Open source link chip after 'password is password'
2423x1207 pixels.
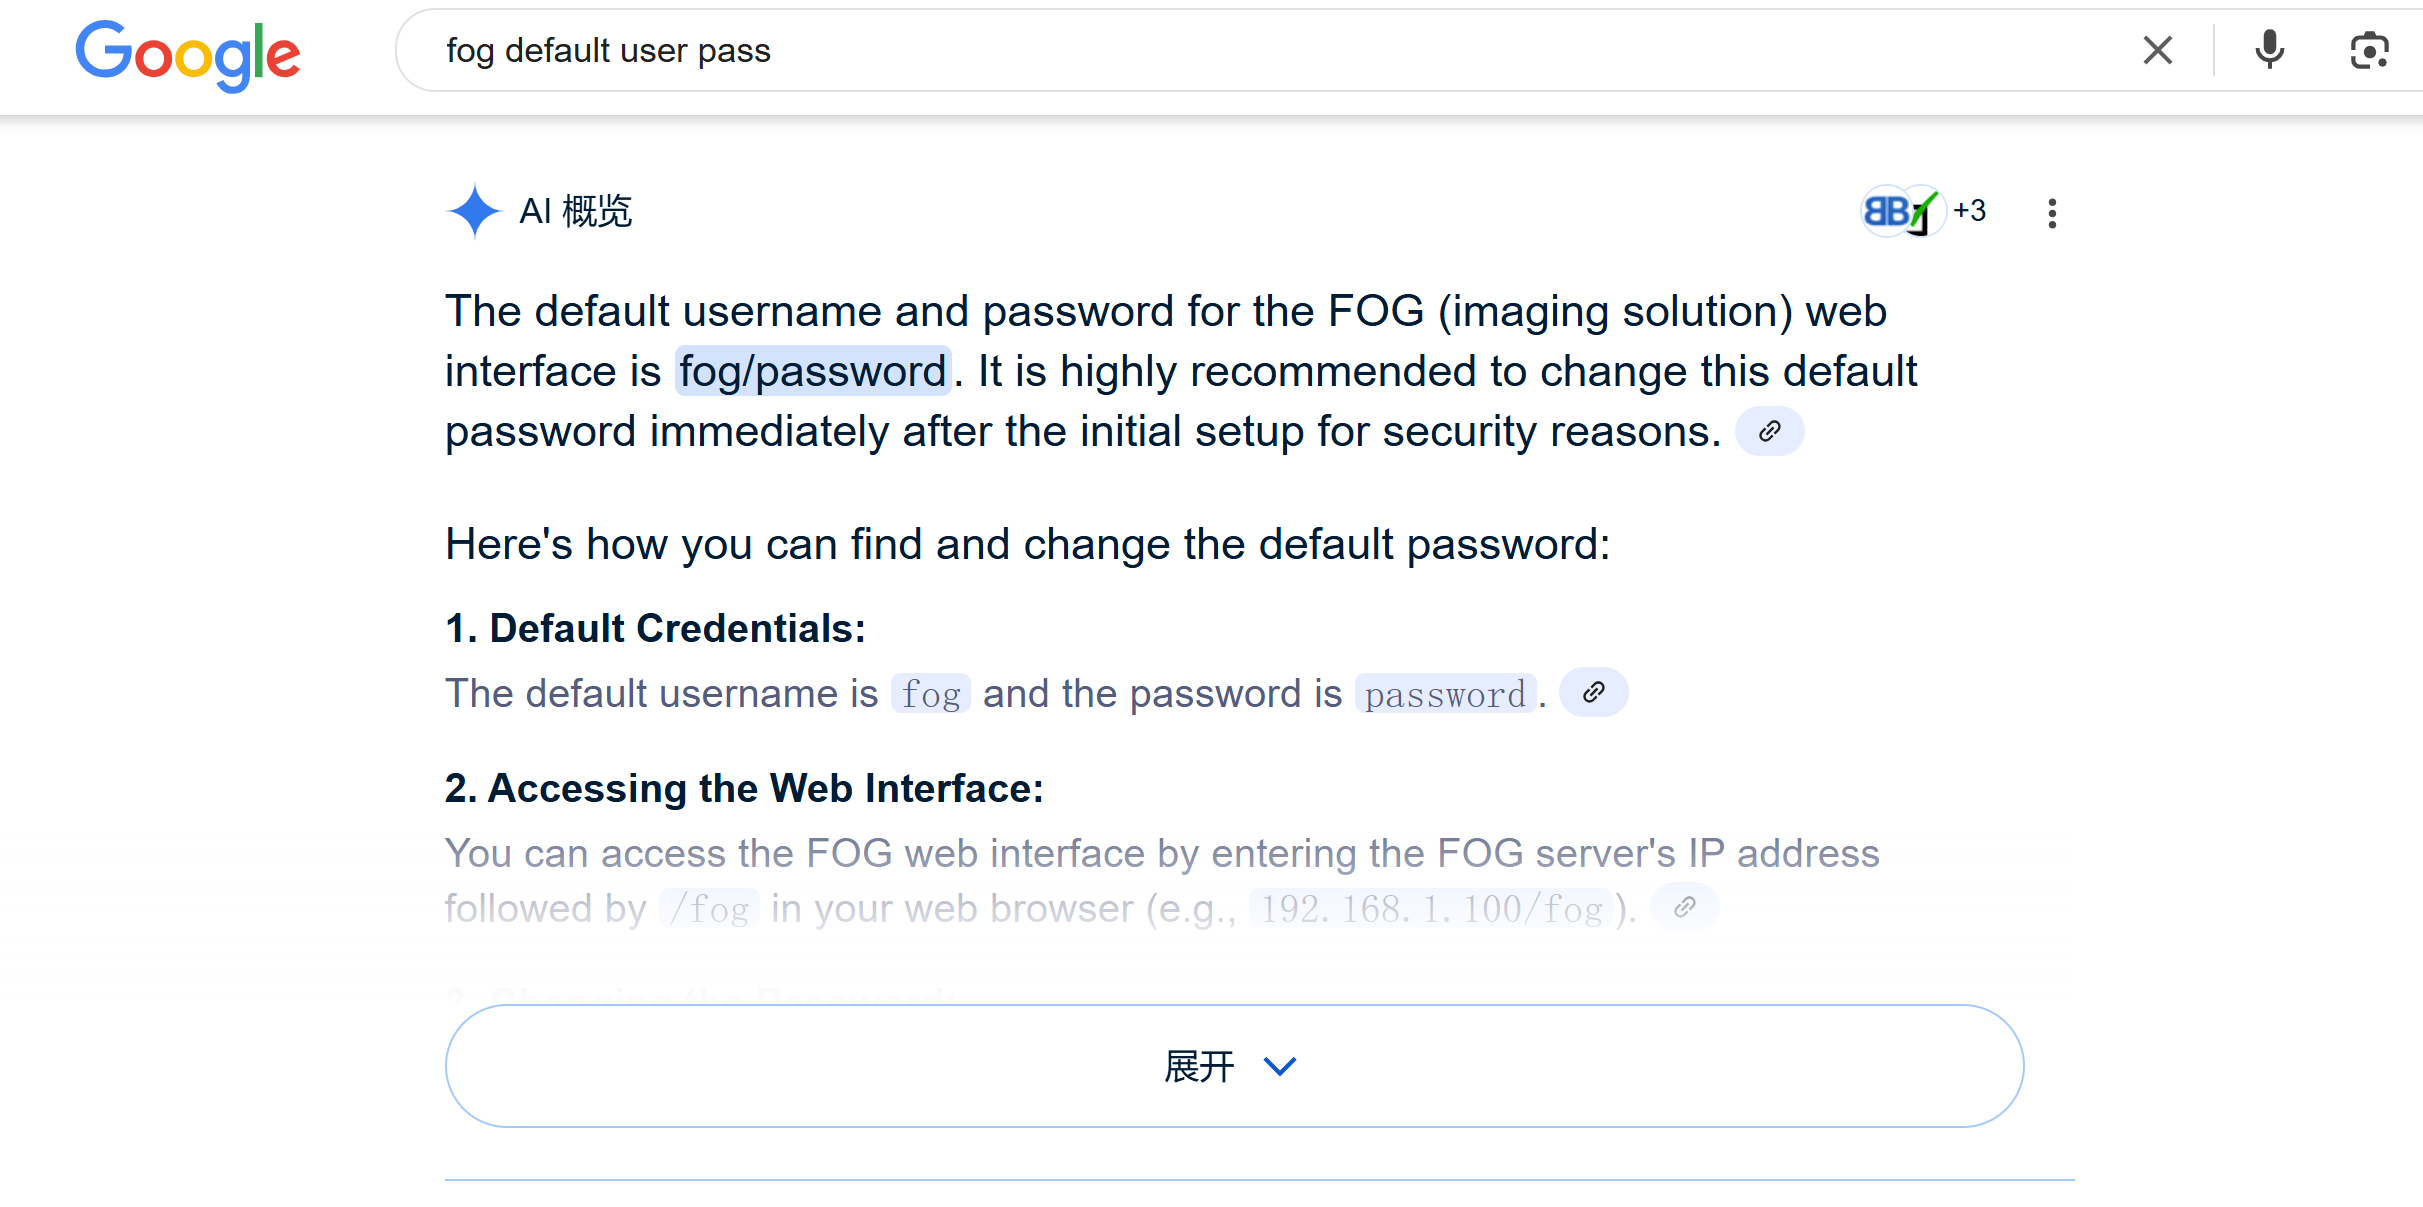click(x=1593, y=692)
